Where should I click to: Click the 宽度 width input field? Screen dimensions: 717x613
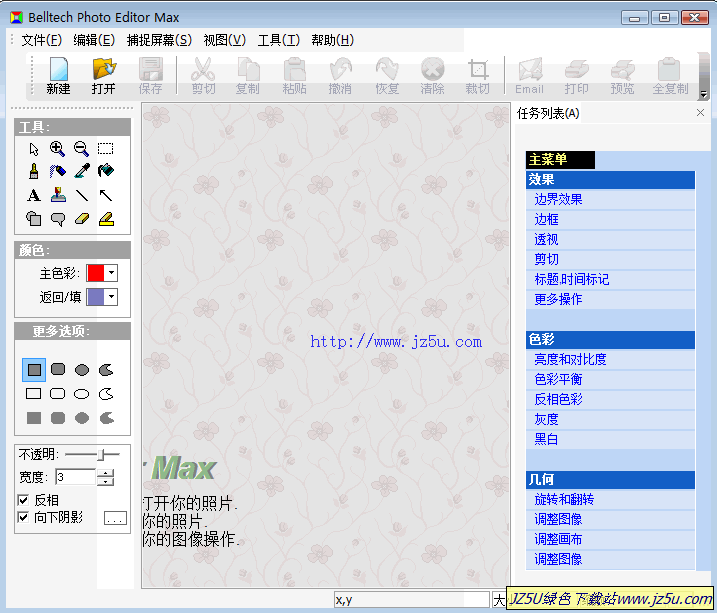75,477
